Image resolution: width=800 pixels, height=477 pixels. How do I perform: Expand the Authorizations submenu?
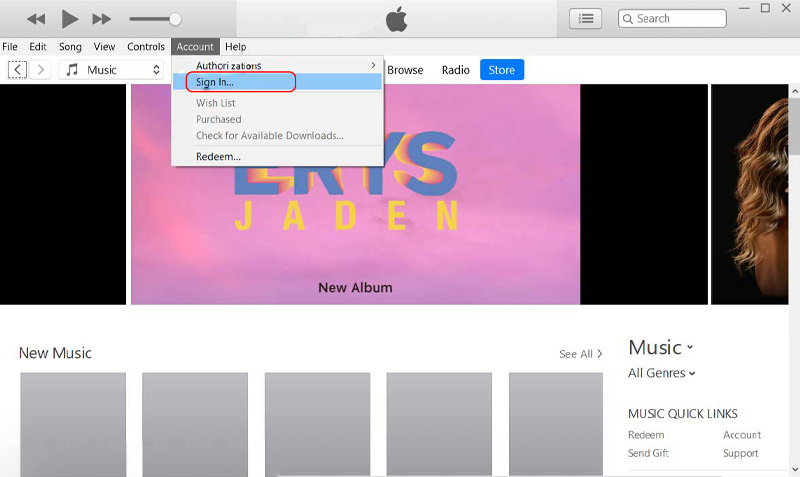point(278,65)
